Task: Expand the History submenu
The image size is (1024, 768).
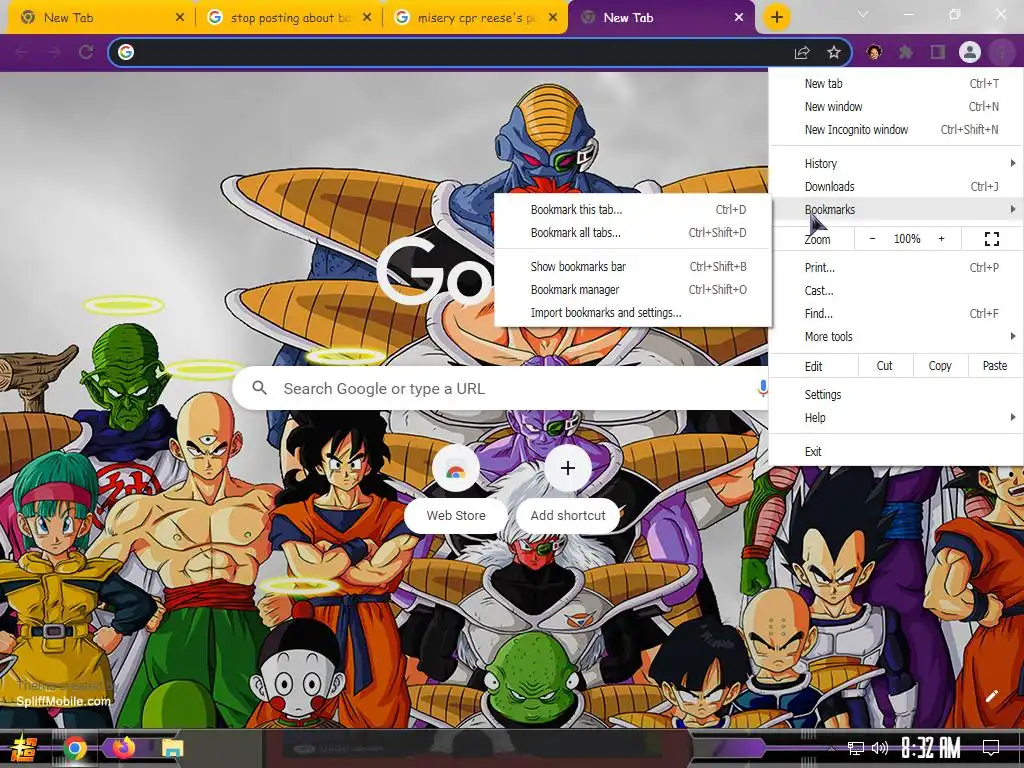Action: point(896,163)
